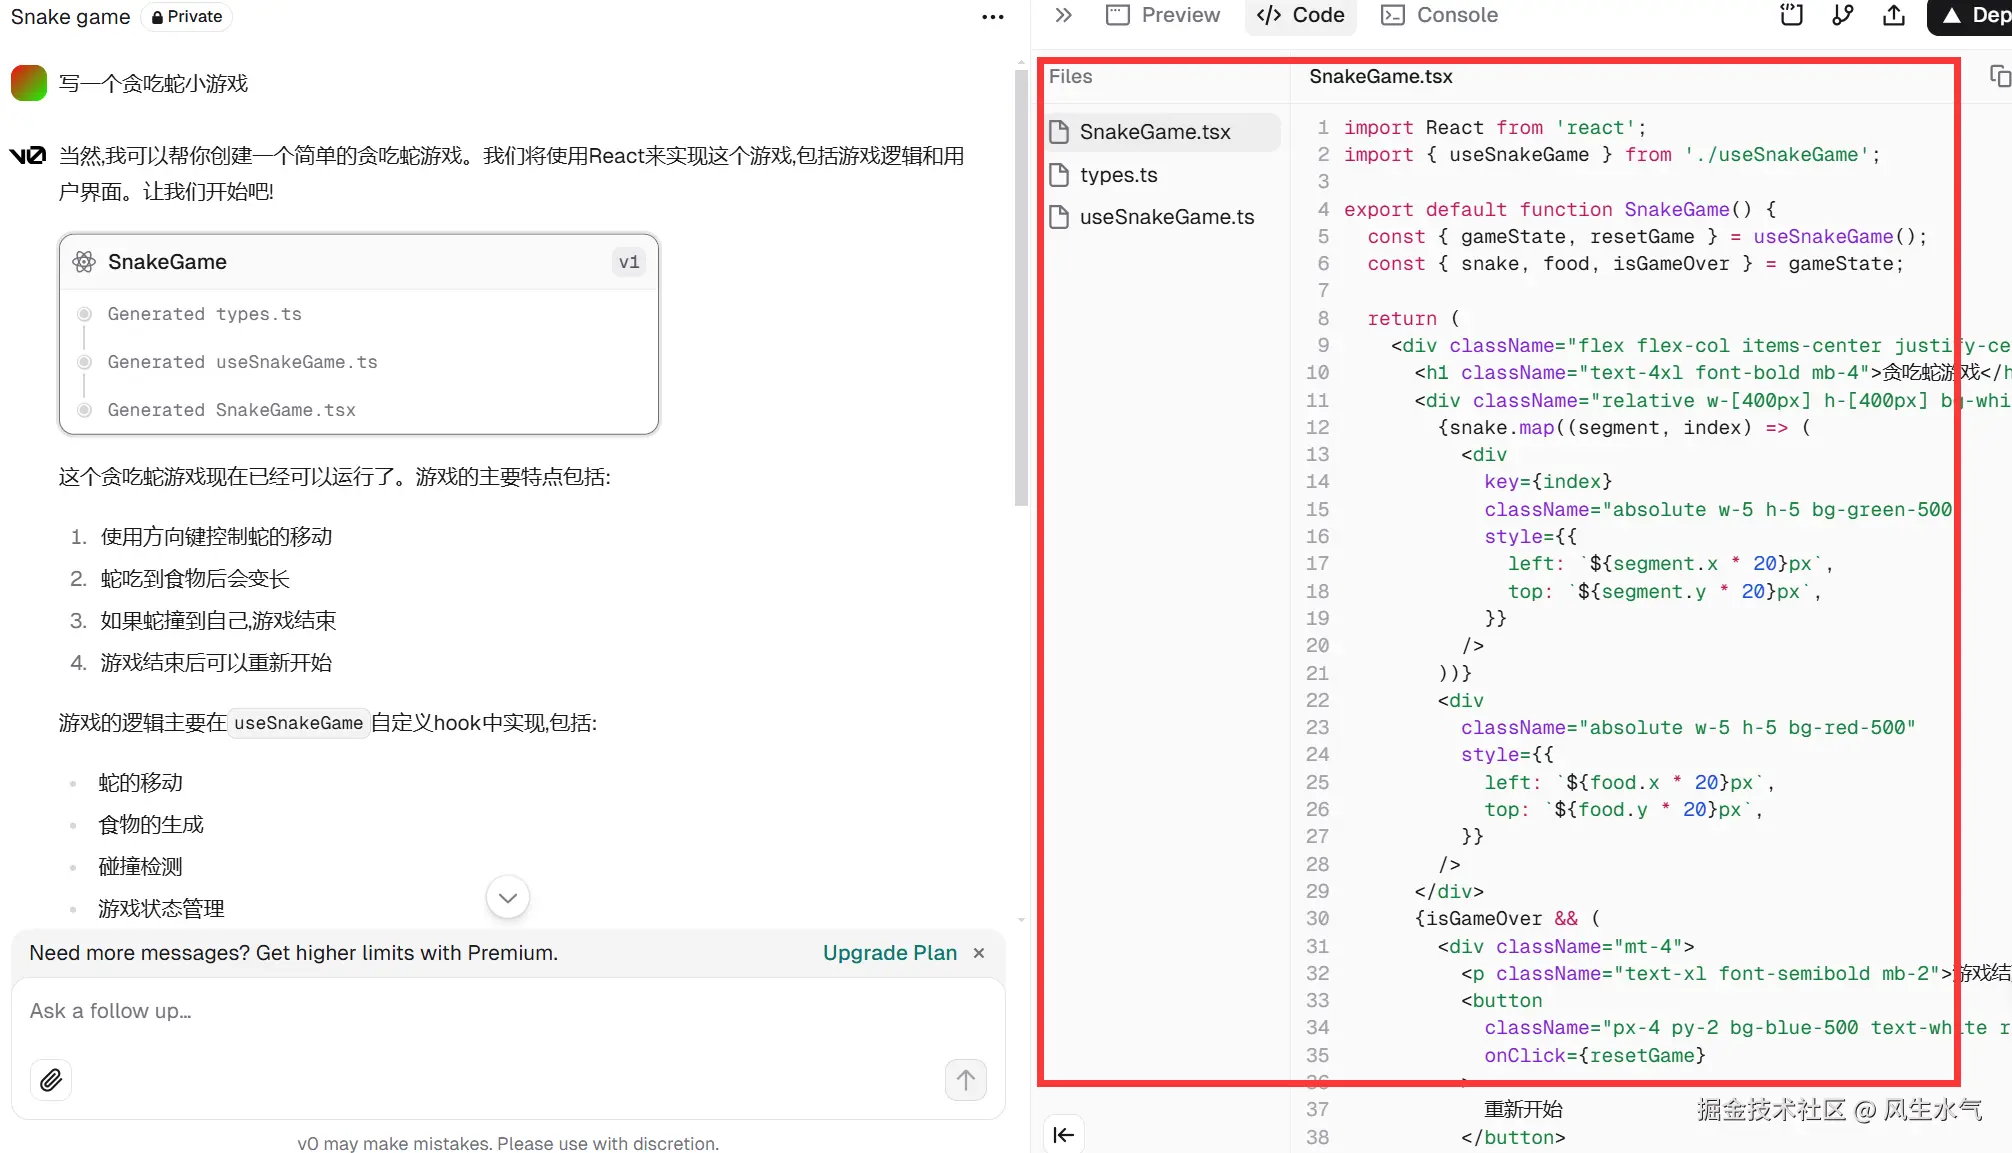Select the Code tab
Screen dimensions: 2012x1153
(1300, 15)
